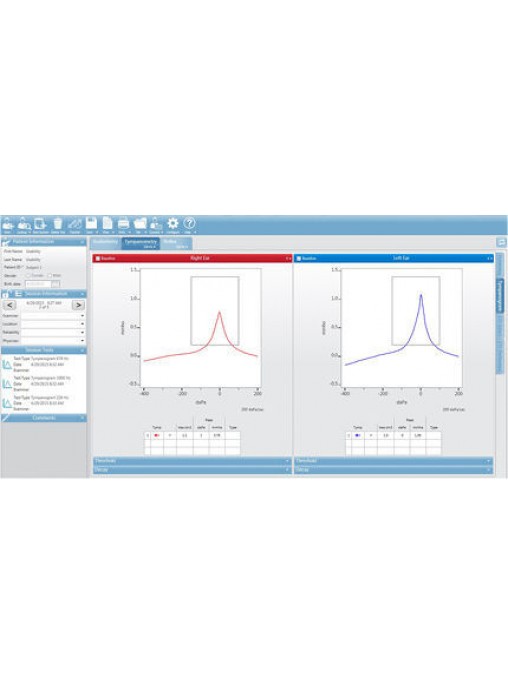Go to the next session with right arrow
This screenshot has width=508, height=696.
click(78, 305)
